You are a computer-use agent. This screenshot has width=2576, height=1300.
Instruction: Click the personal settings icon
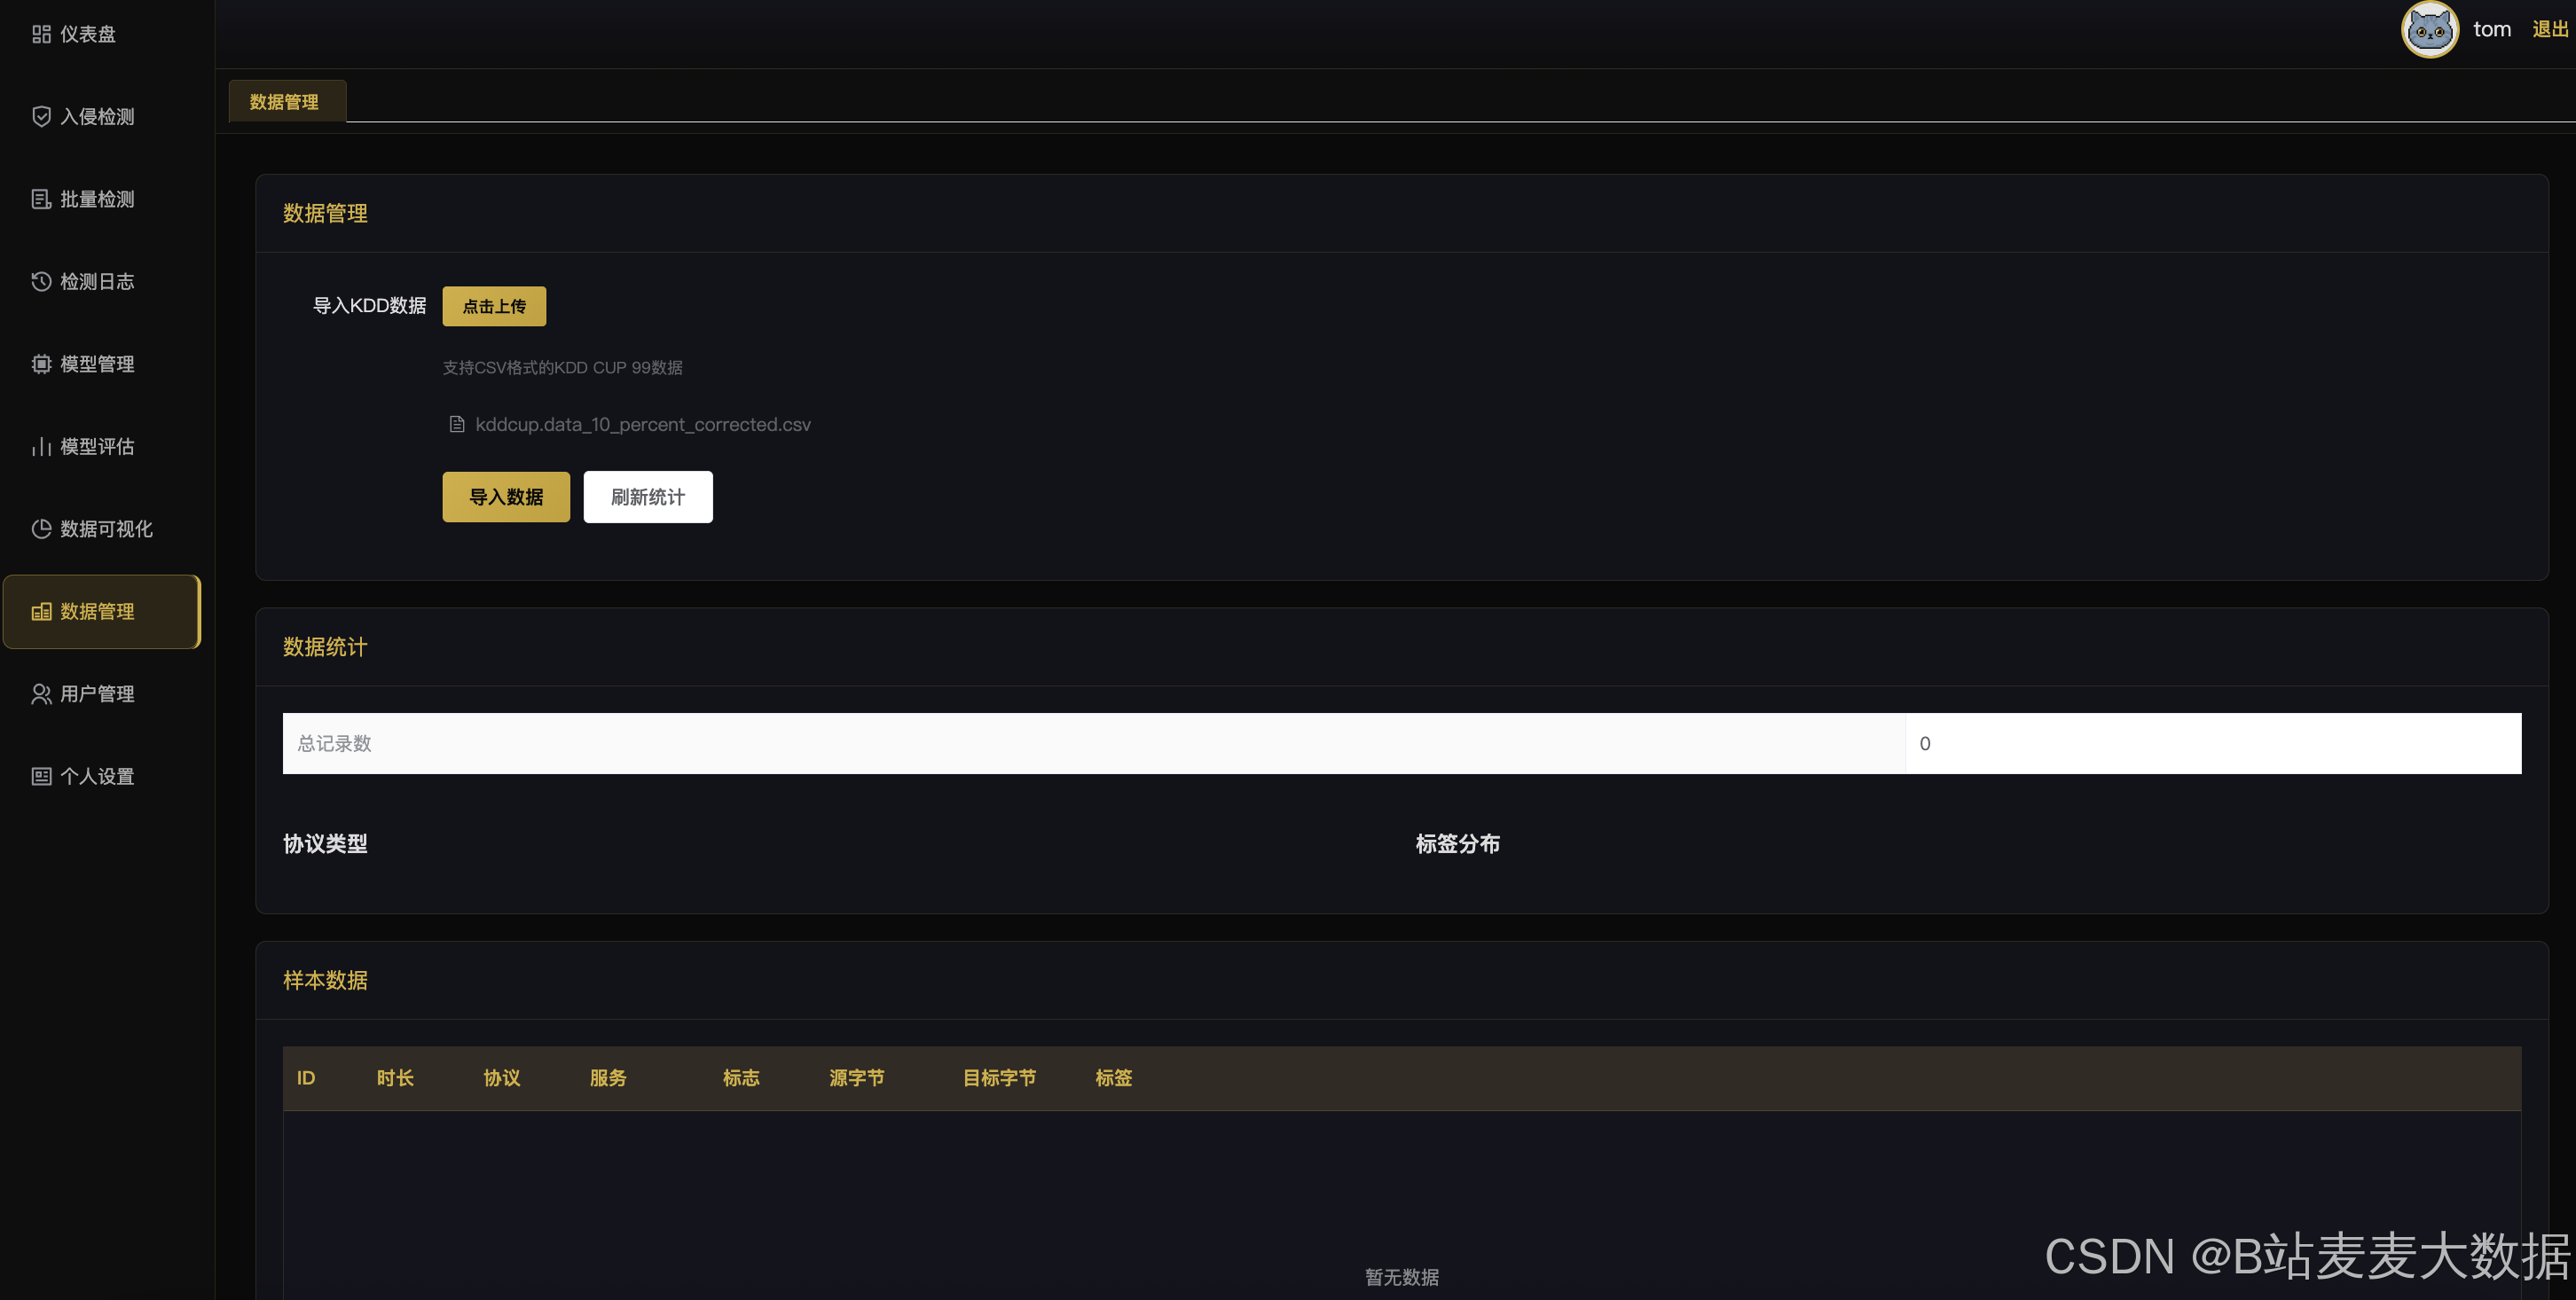click(x=41, y=776)
